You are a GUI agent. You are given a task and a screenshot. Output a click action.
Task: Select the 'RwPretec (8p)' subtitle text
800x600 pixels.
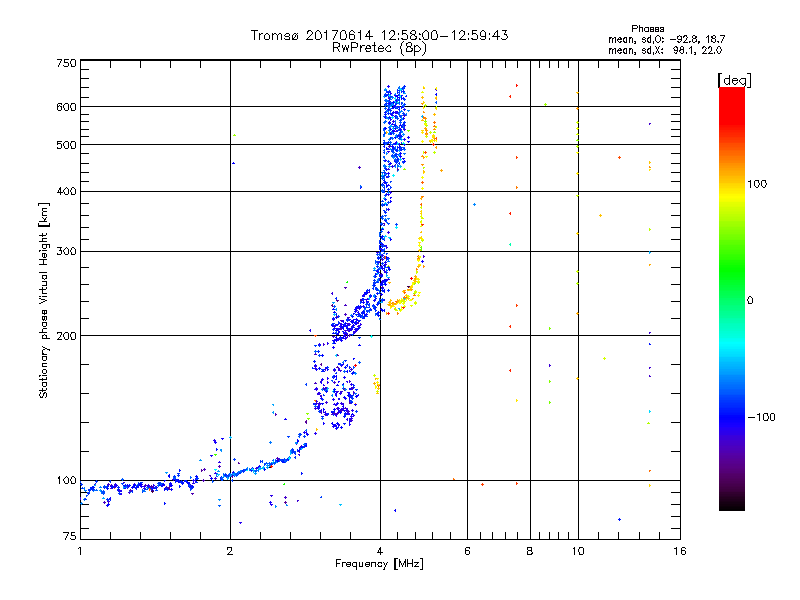(379, 48)
